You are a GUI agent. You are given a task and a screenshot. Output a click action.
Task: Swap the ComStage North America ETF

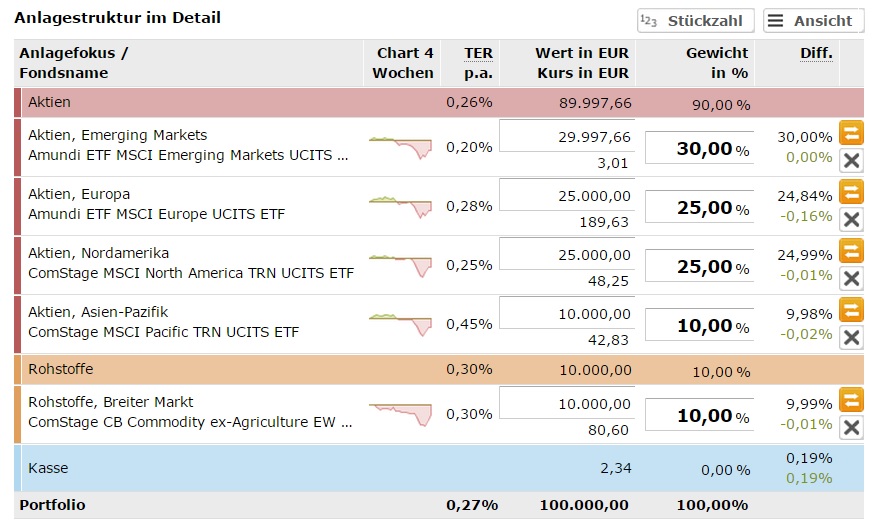851,250
